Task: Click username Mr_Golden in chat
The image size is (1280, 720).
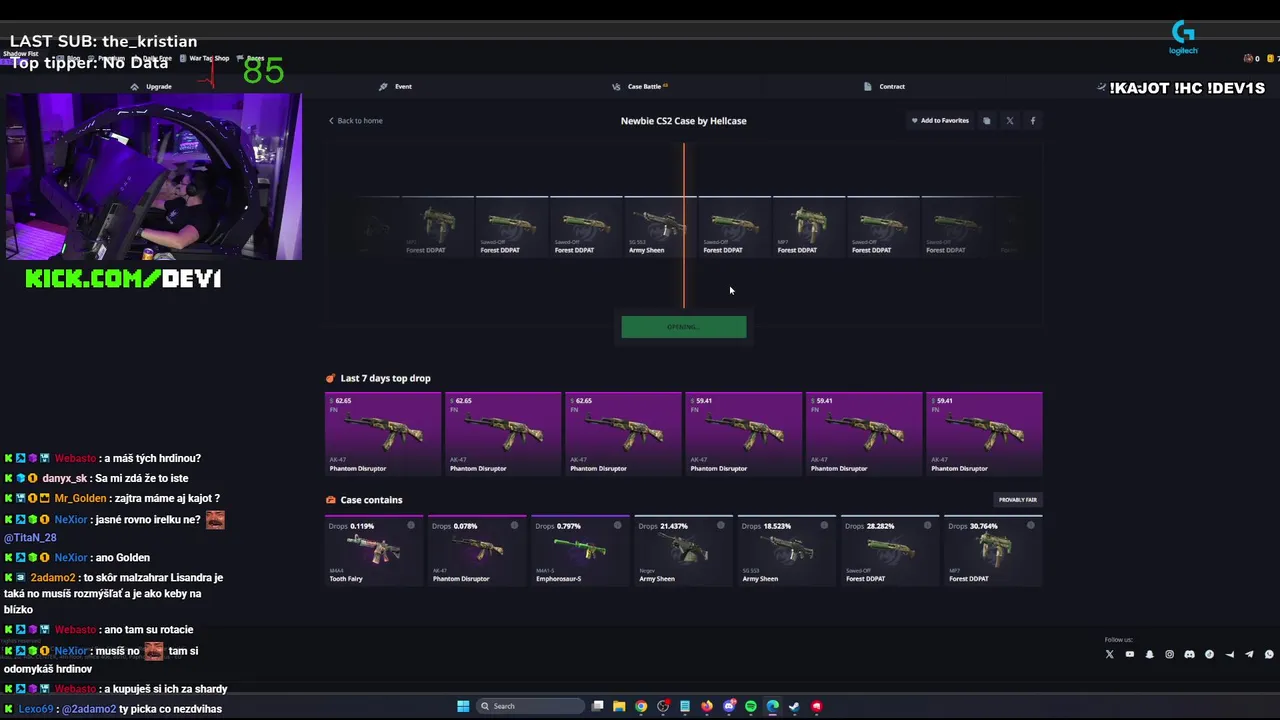Action: tap(80, 498)
